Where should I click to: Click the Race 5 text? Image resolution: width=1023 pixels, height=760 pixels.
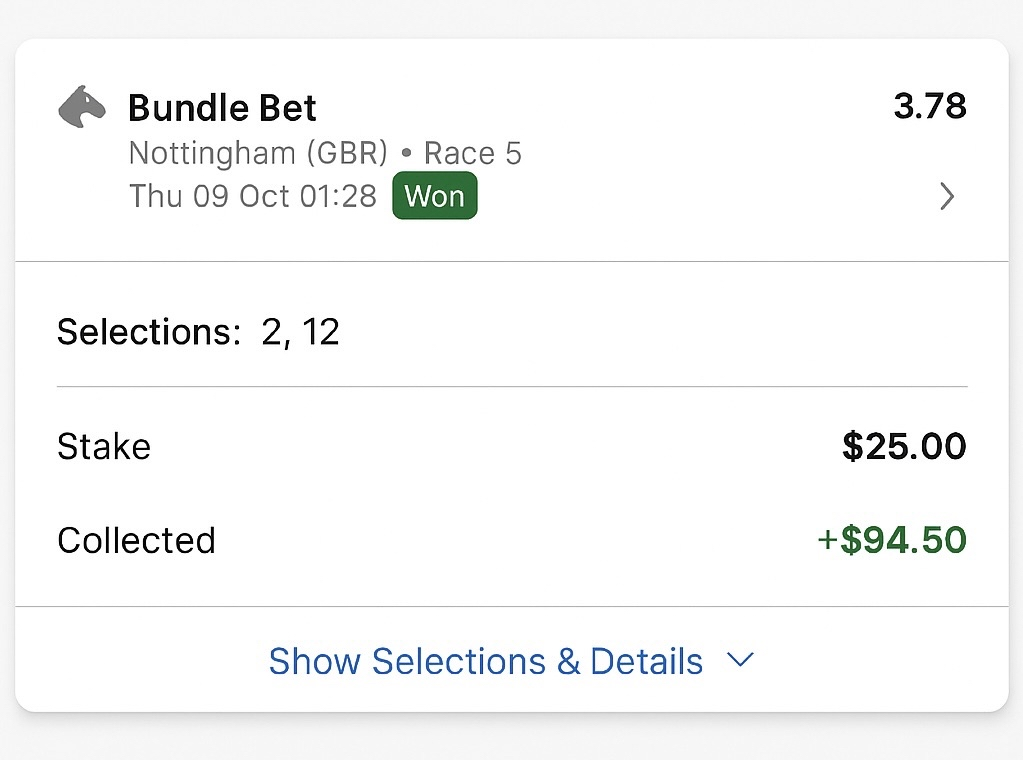pyautogui.click(x=473, y=153)
